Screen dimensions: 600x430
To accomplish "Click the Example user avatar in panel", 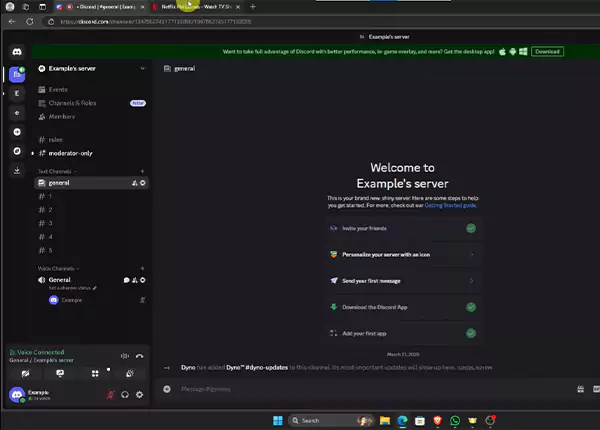I will click(17, 395).
